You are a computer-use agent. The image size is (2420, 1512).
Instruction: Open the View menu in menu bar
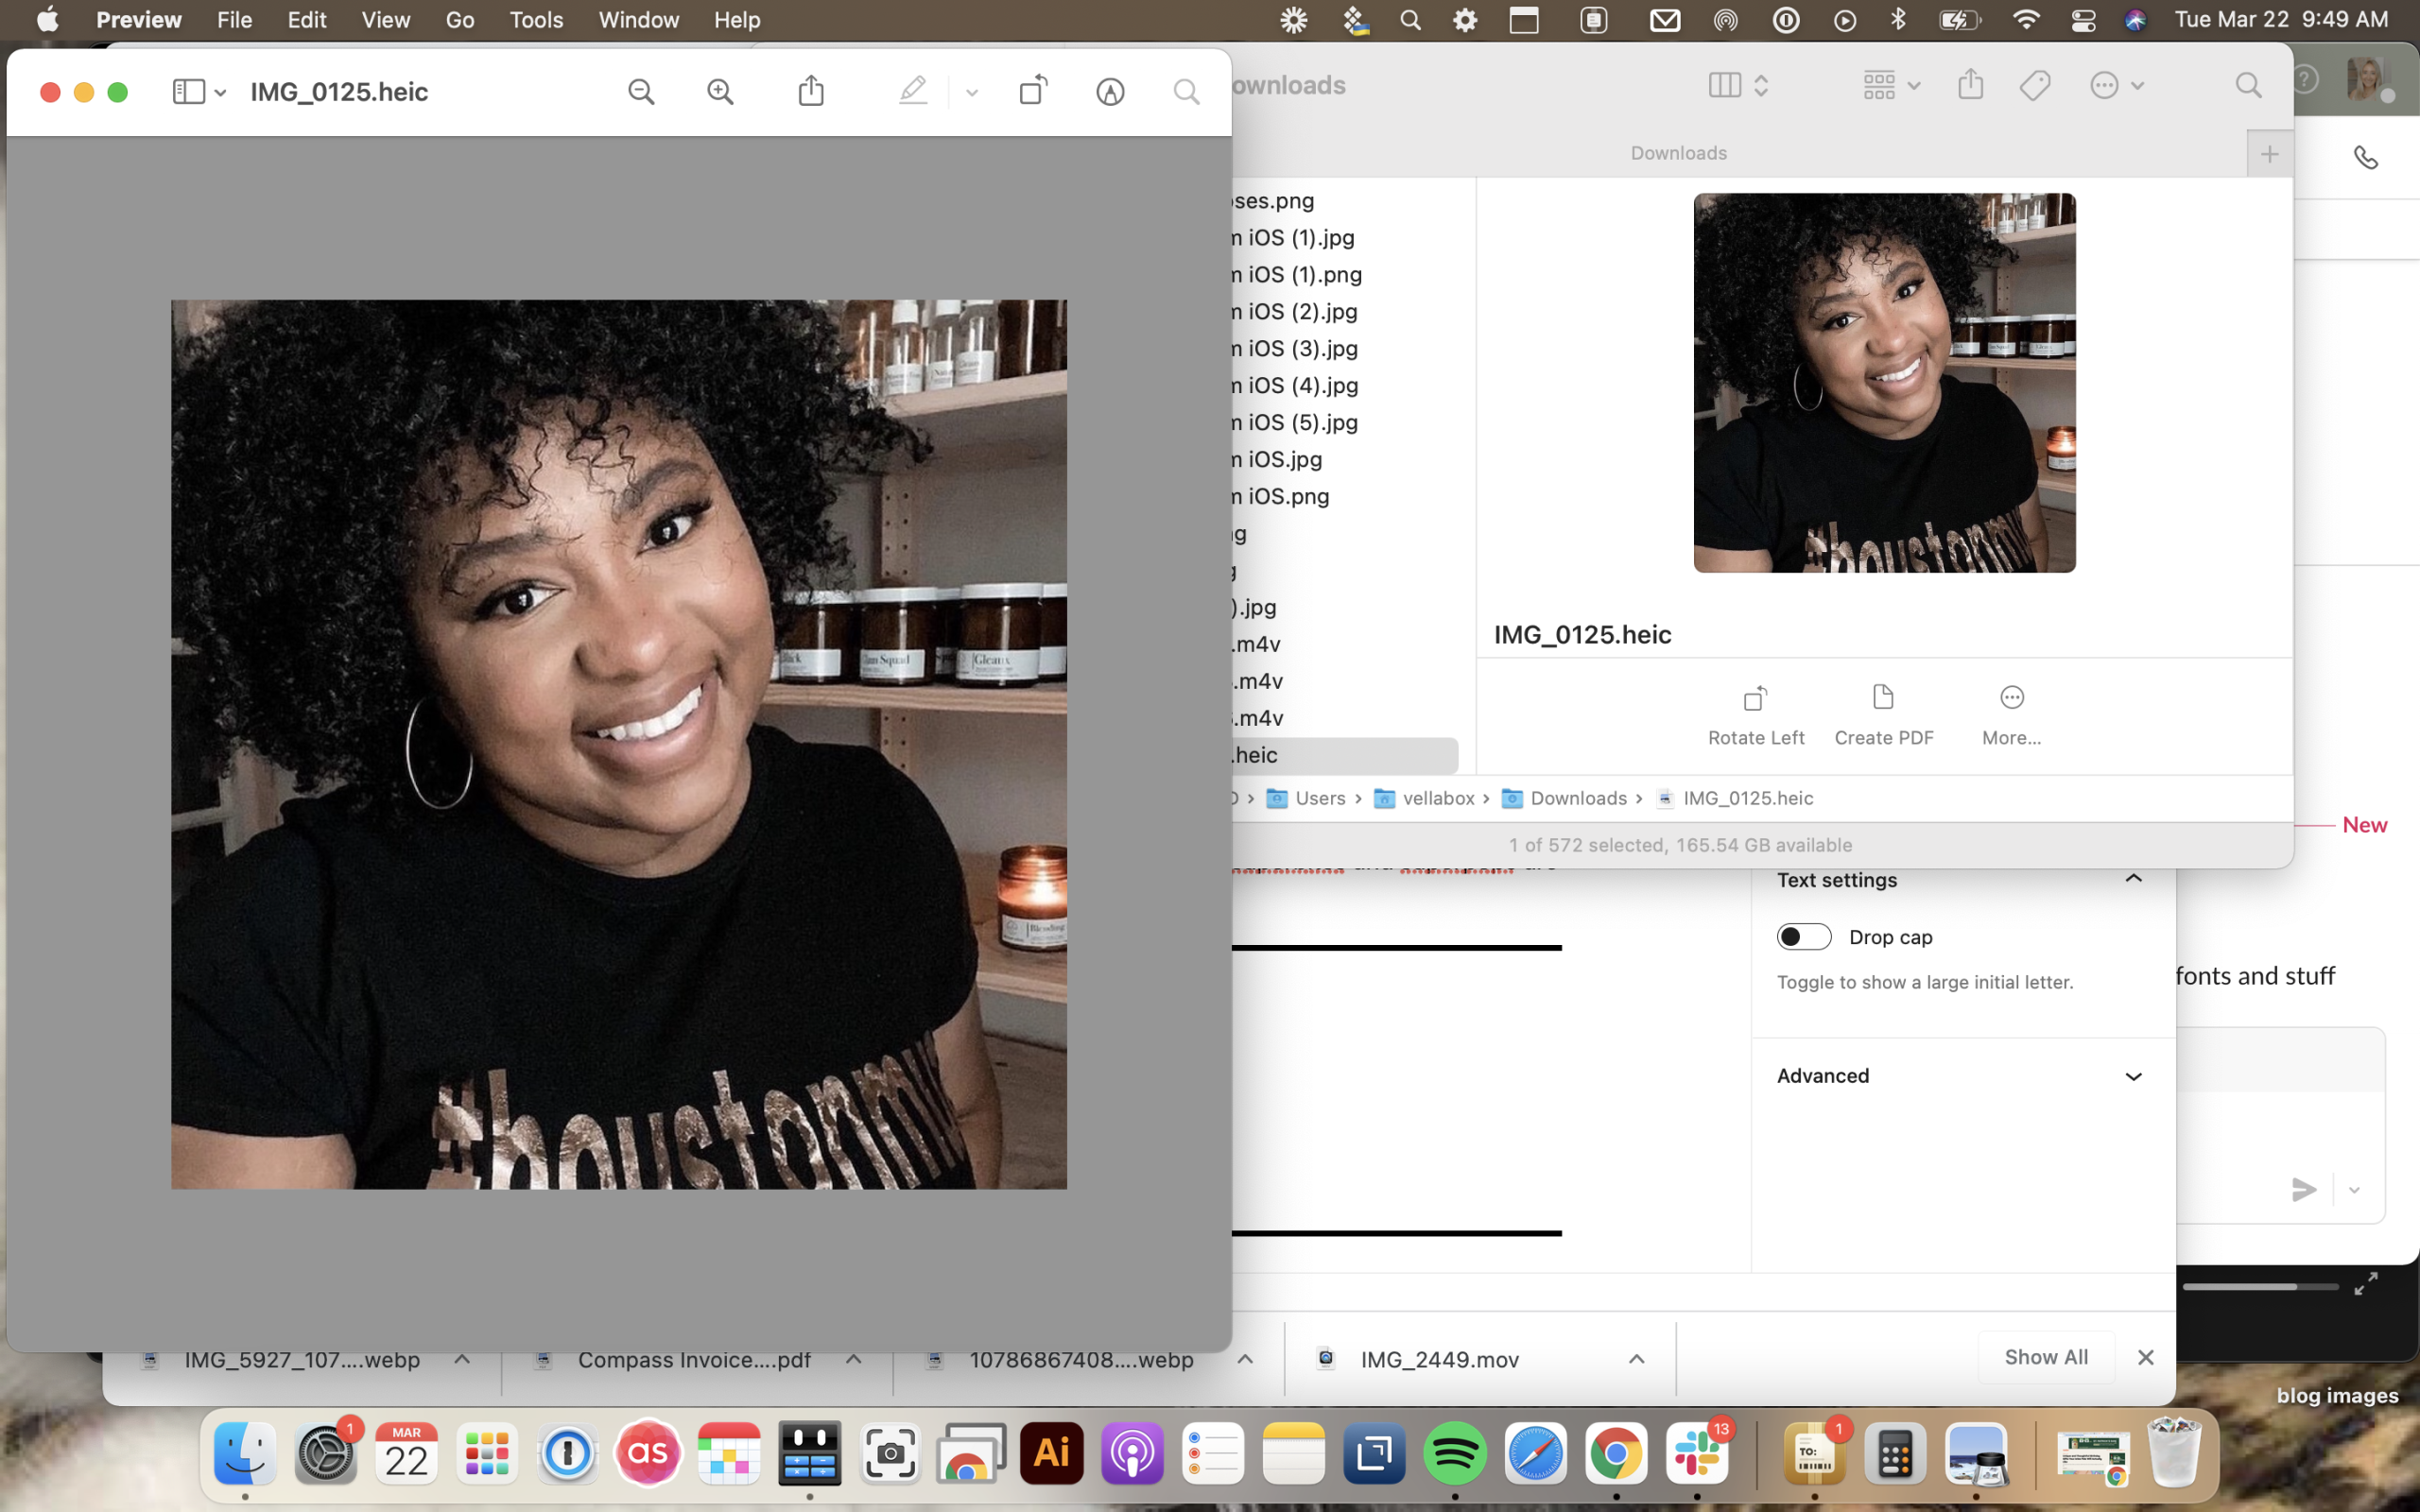[385, 20]
